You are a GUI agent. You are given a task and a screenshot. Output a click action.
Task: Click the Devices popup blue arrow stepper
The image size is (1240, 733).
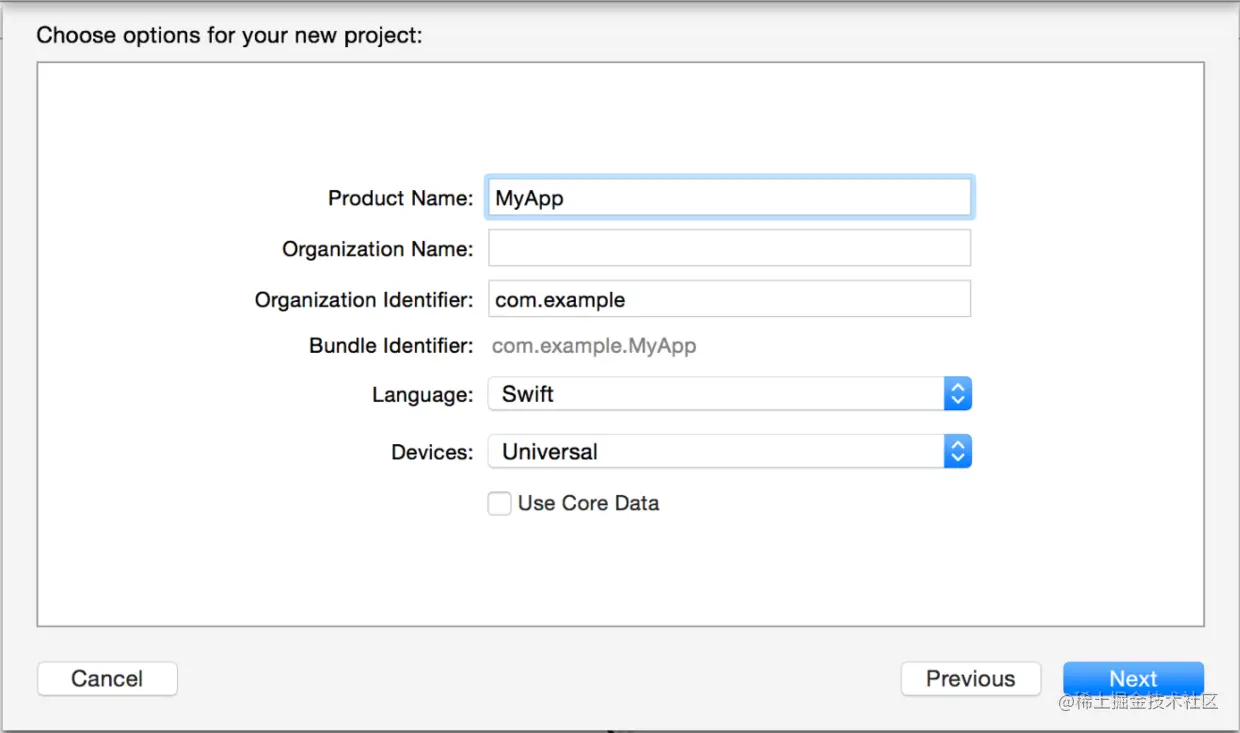pyautogui.click(x=957, y=452)
